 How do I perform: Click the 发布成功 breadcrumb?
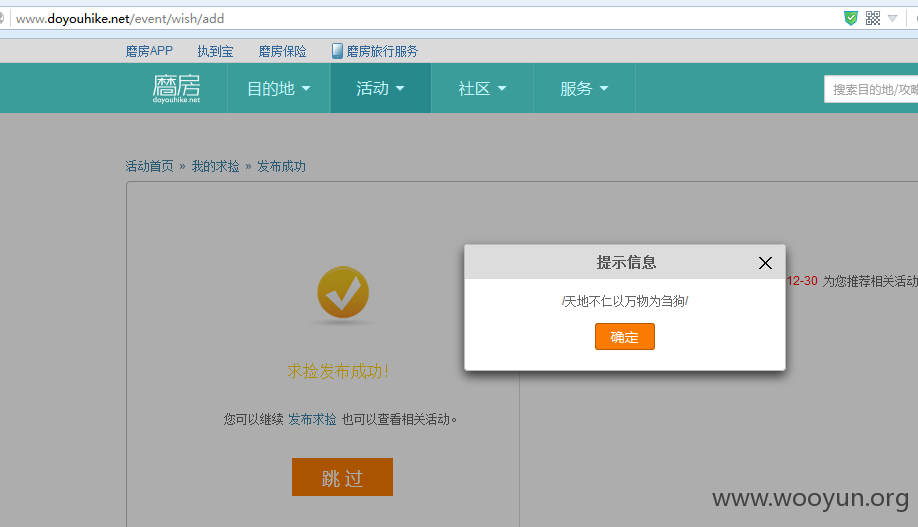(282, 166)
